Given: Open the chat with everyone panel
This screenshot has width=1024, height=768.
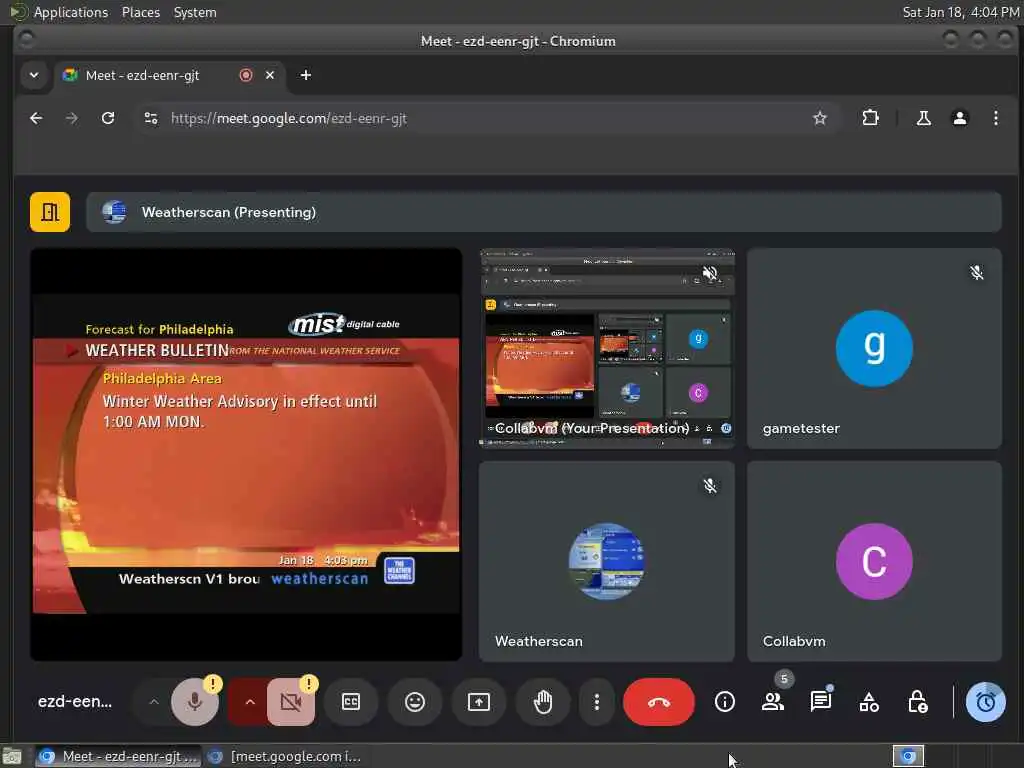Looking at the screenshot, I should point(820,702).
